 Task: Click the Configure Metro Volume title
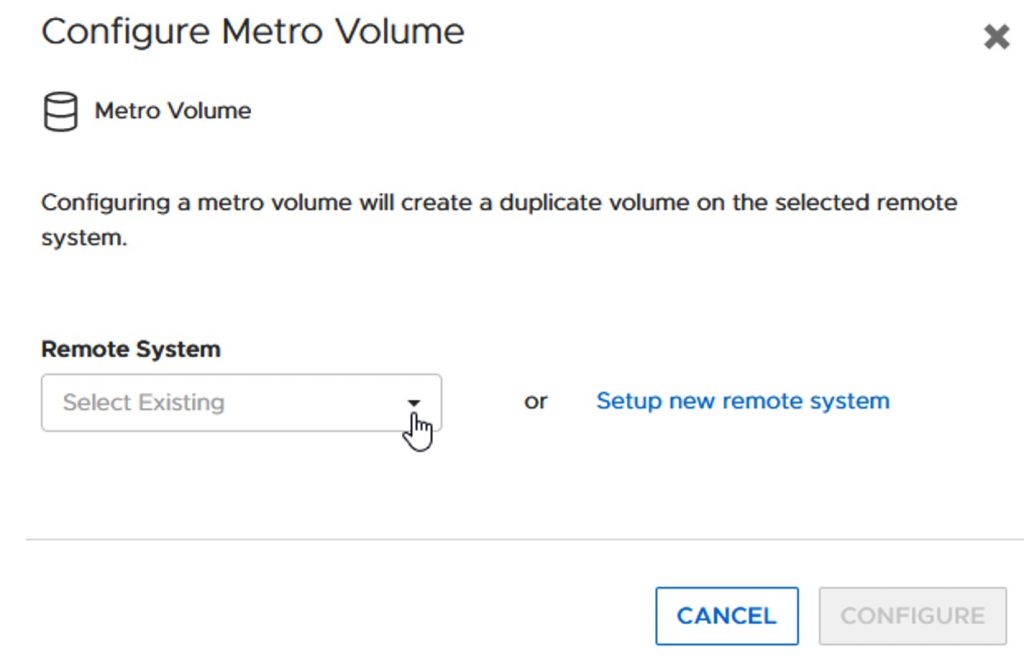click(x=253, y=31)
